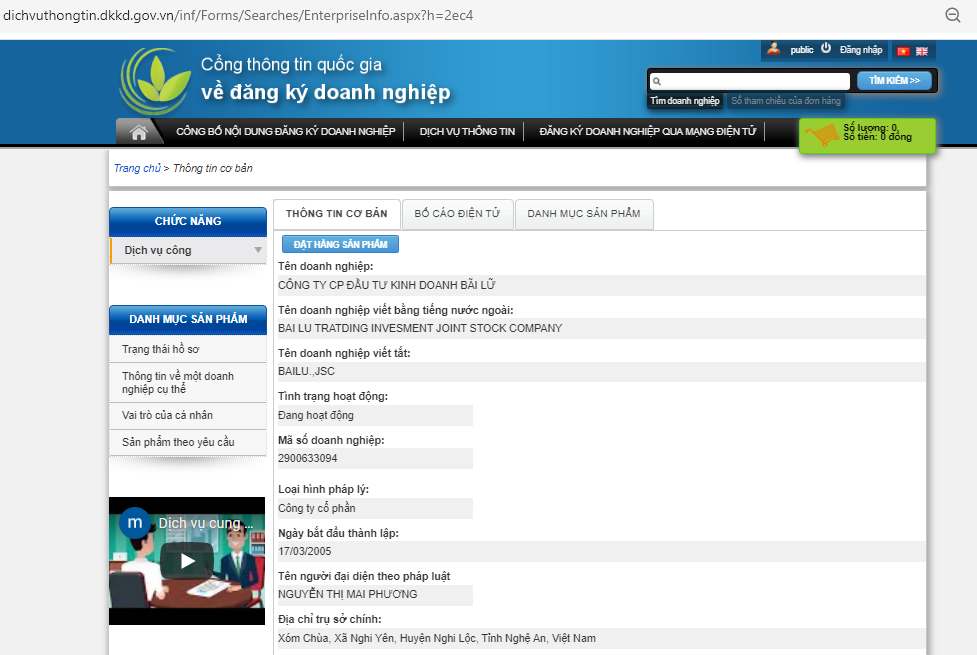Image resolution: width=977 pixels, height=655 pixels.
Task: Click the ĐẶT HÀNG SẢN PHẨM button
Action: click(x=340, y=244)
